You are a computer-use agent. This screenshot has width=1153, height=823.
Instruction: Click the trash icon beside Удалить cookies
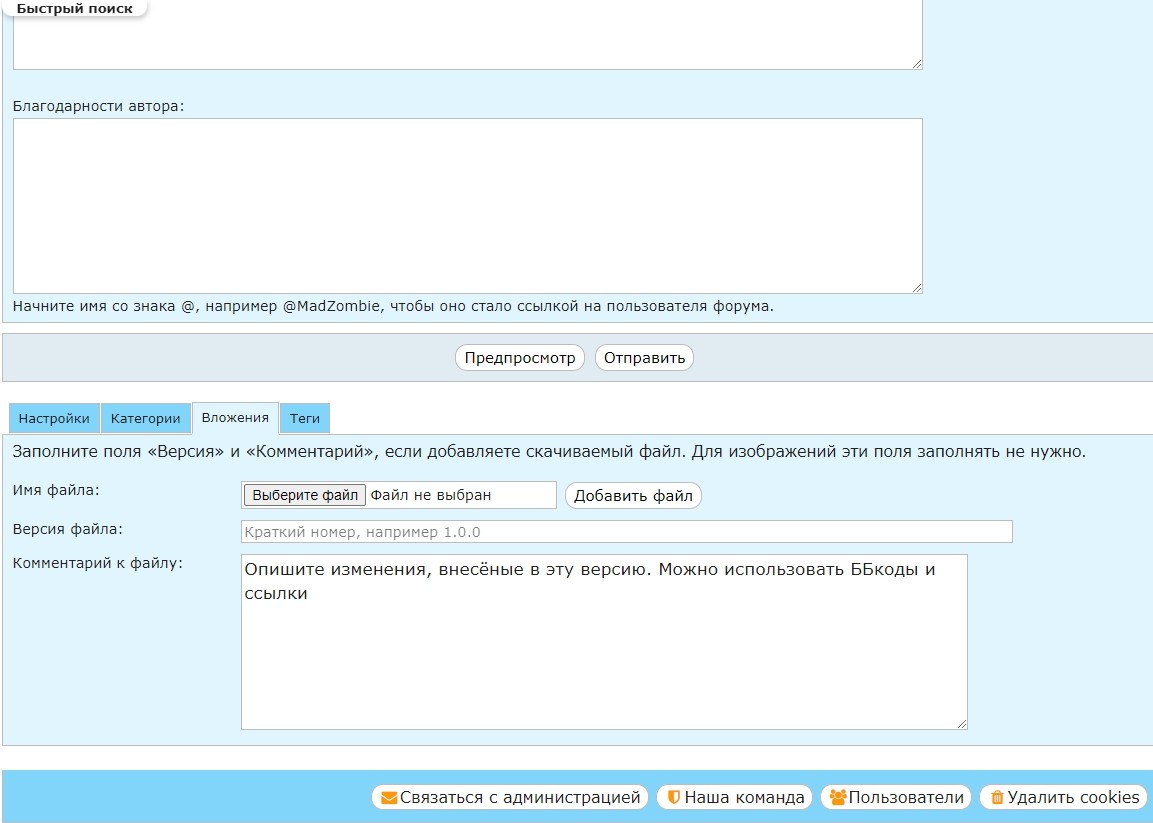997,798
